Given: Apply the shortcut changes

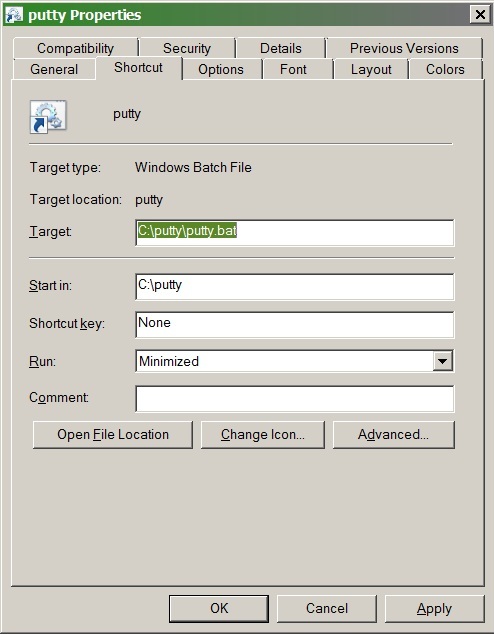Looking at the screenshot, I should pyautogui.click(x=435, y=609).
